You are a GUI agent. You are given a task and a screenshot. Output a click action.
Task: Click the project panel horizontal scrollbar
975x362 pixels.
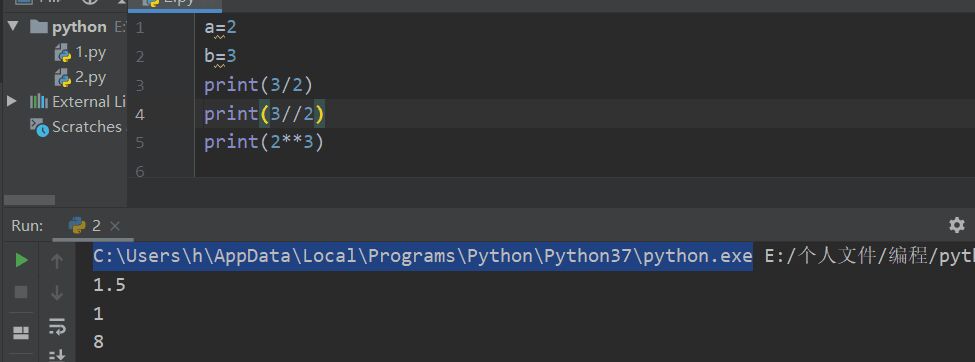[x=29, y=200]
